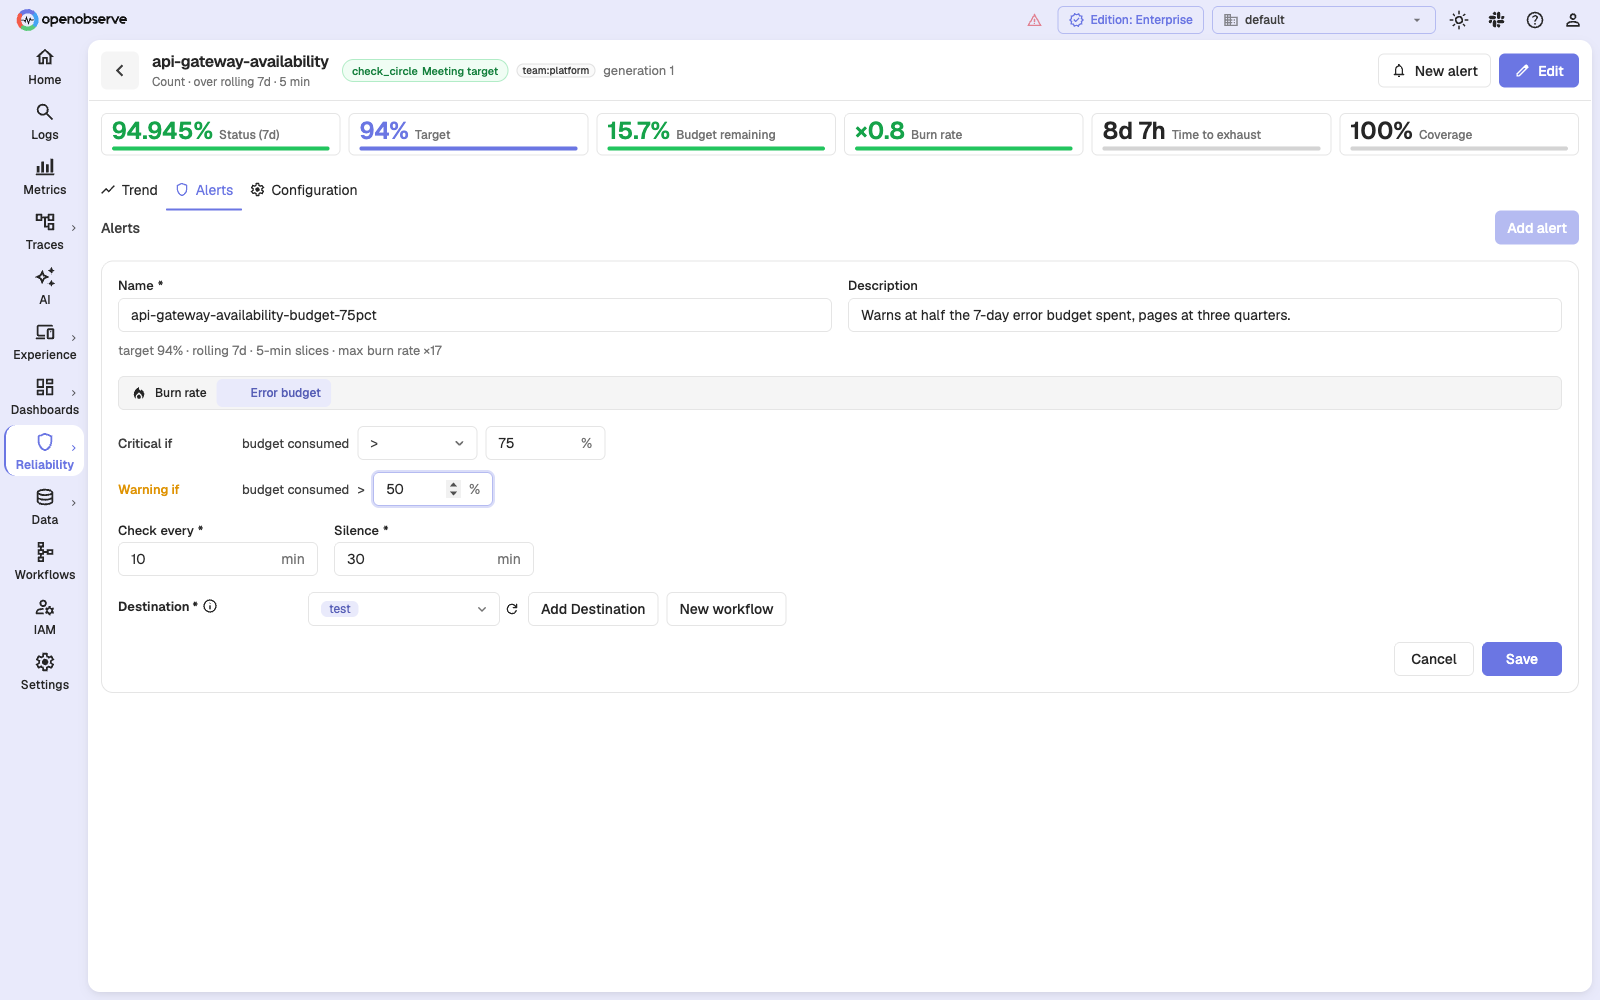Viewport: 1600px width, 1000px height.
Task: Select Error budget alert type
Action: (275, 393)
